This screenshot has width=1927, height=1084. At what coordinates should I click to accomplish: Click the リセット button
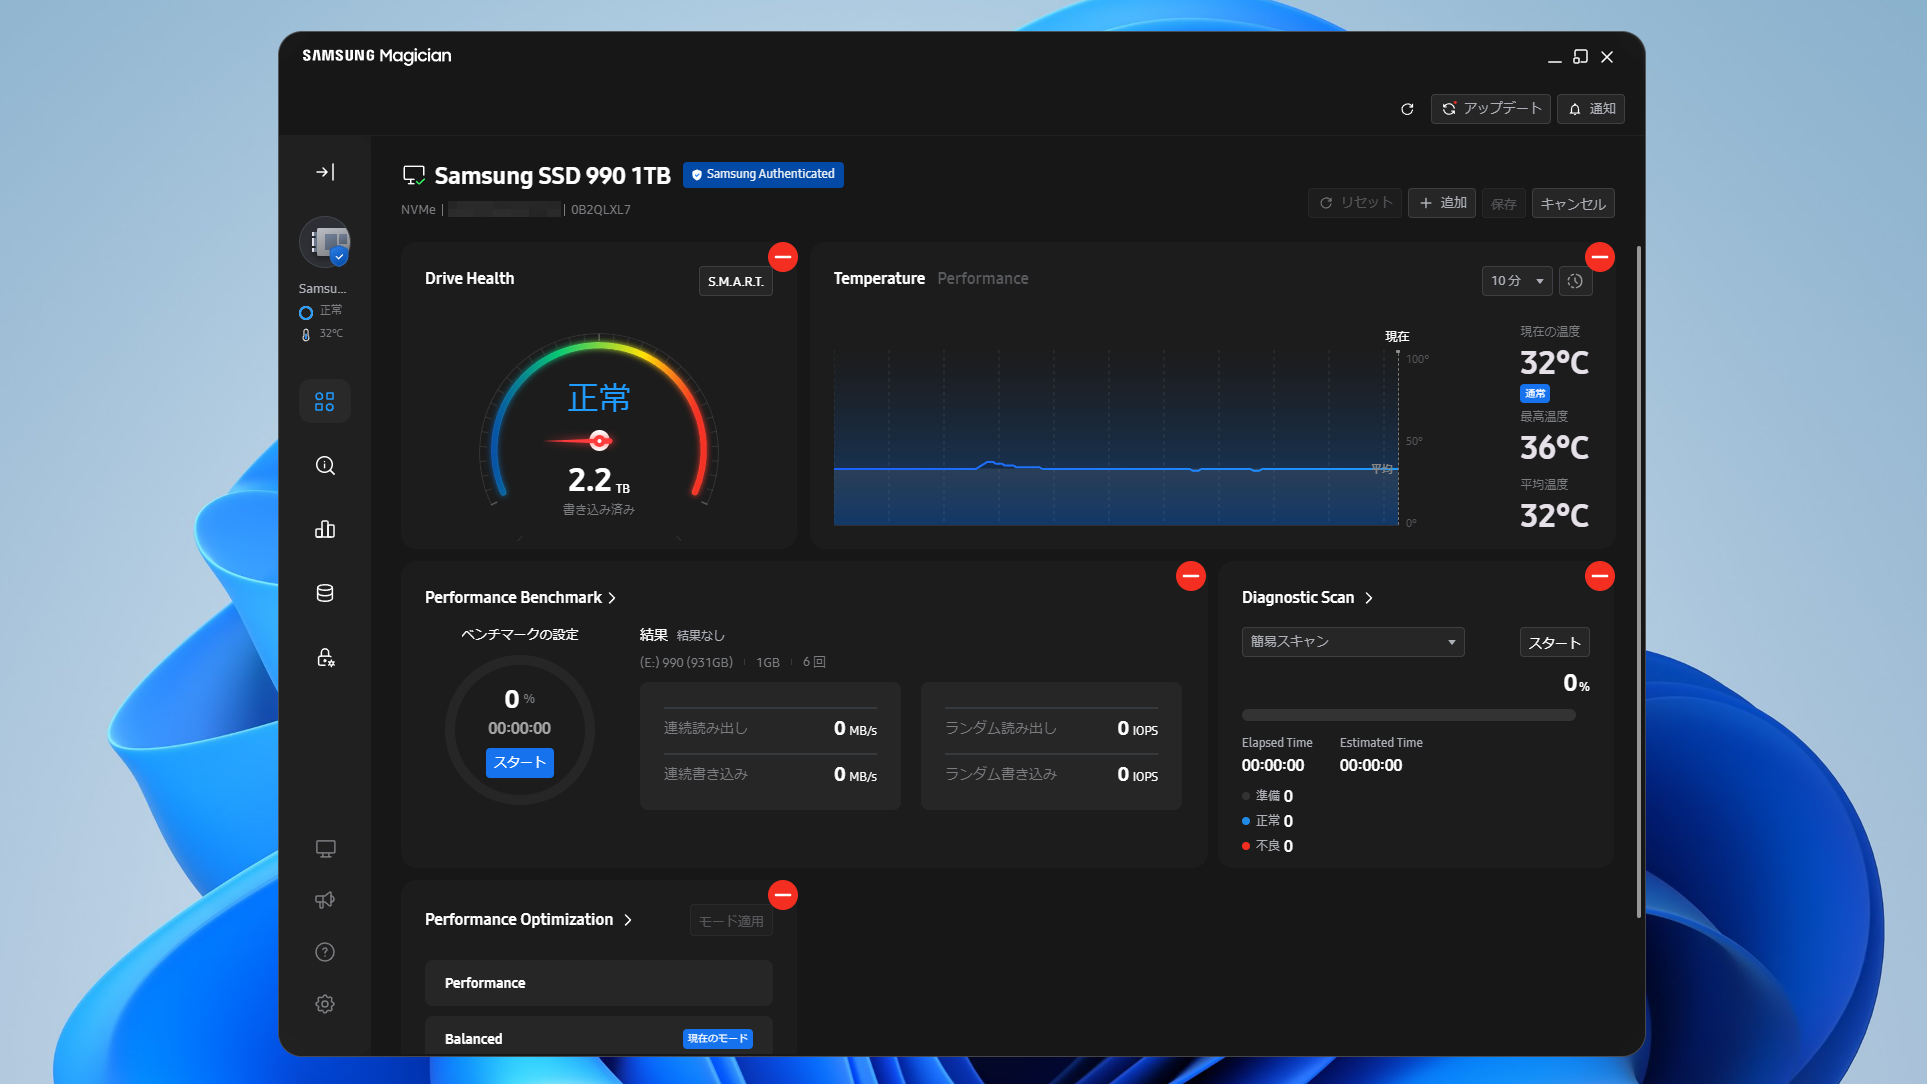point(1355,203)
